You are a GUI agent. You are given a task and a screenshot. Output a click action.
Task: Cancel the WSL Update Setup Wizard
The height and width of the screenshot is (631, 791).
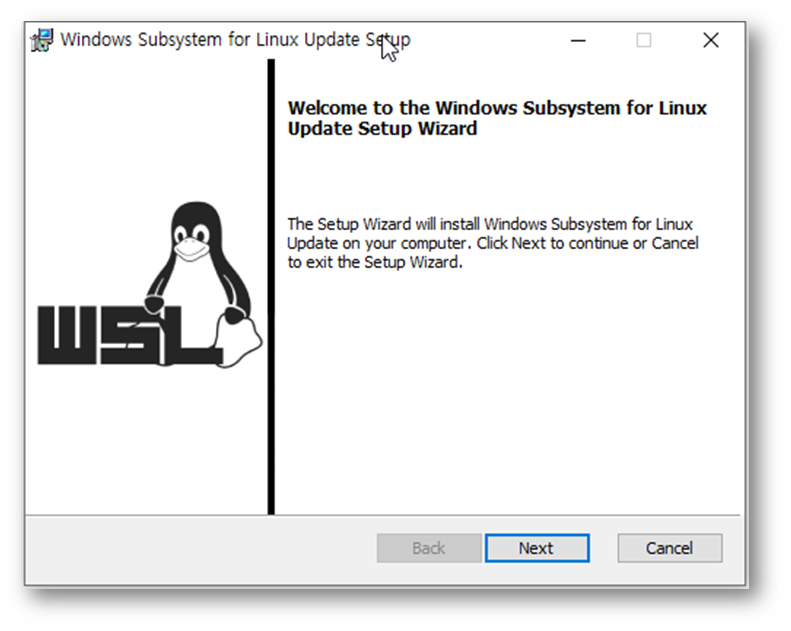click(669, 548)
